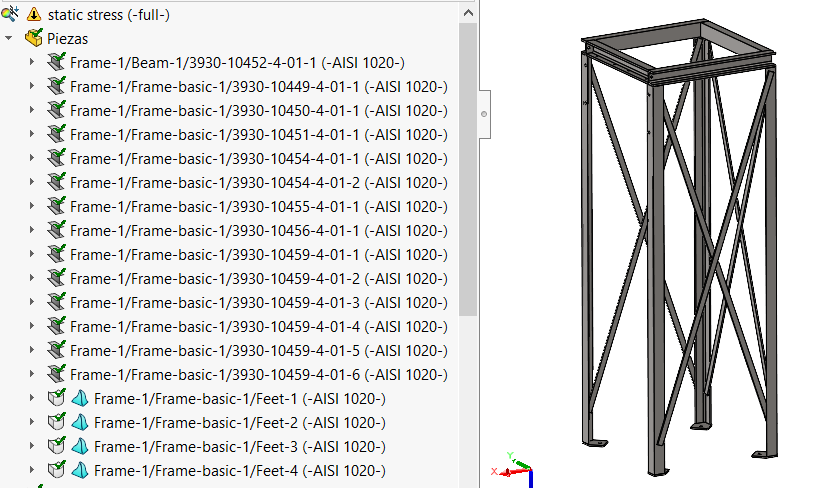Select Frame-basic-1/3930-10459-4-01-5 row text
The width and height of the screenshot is (815, 488).
(259, 351)
